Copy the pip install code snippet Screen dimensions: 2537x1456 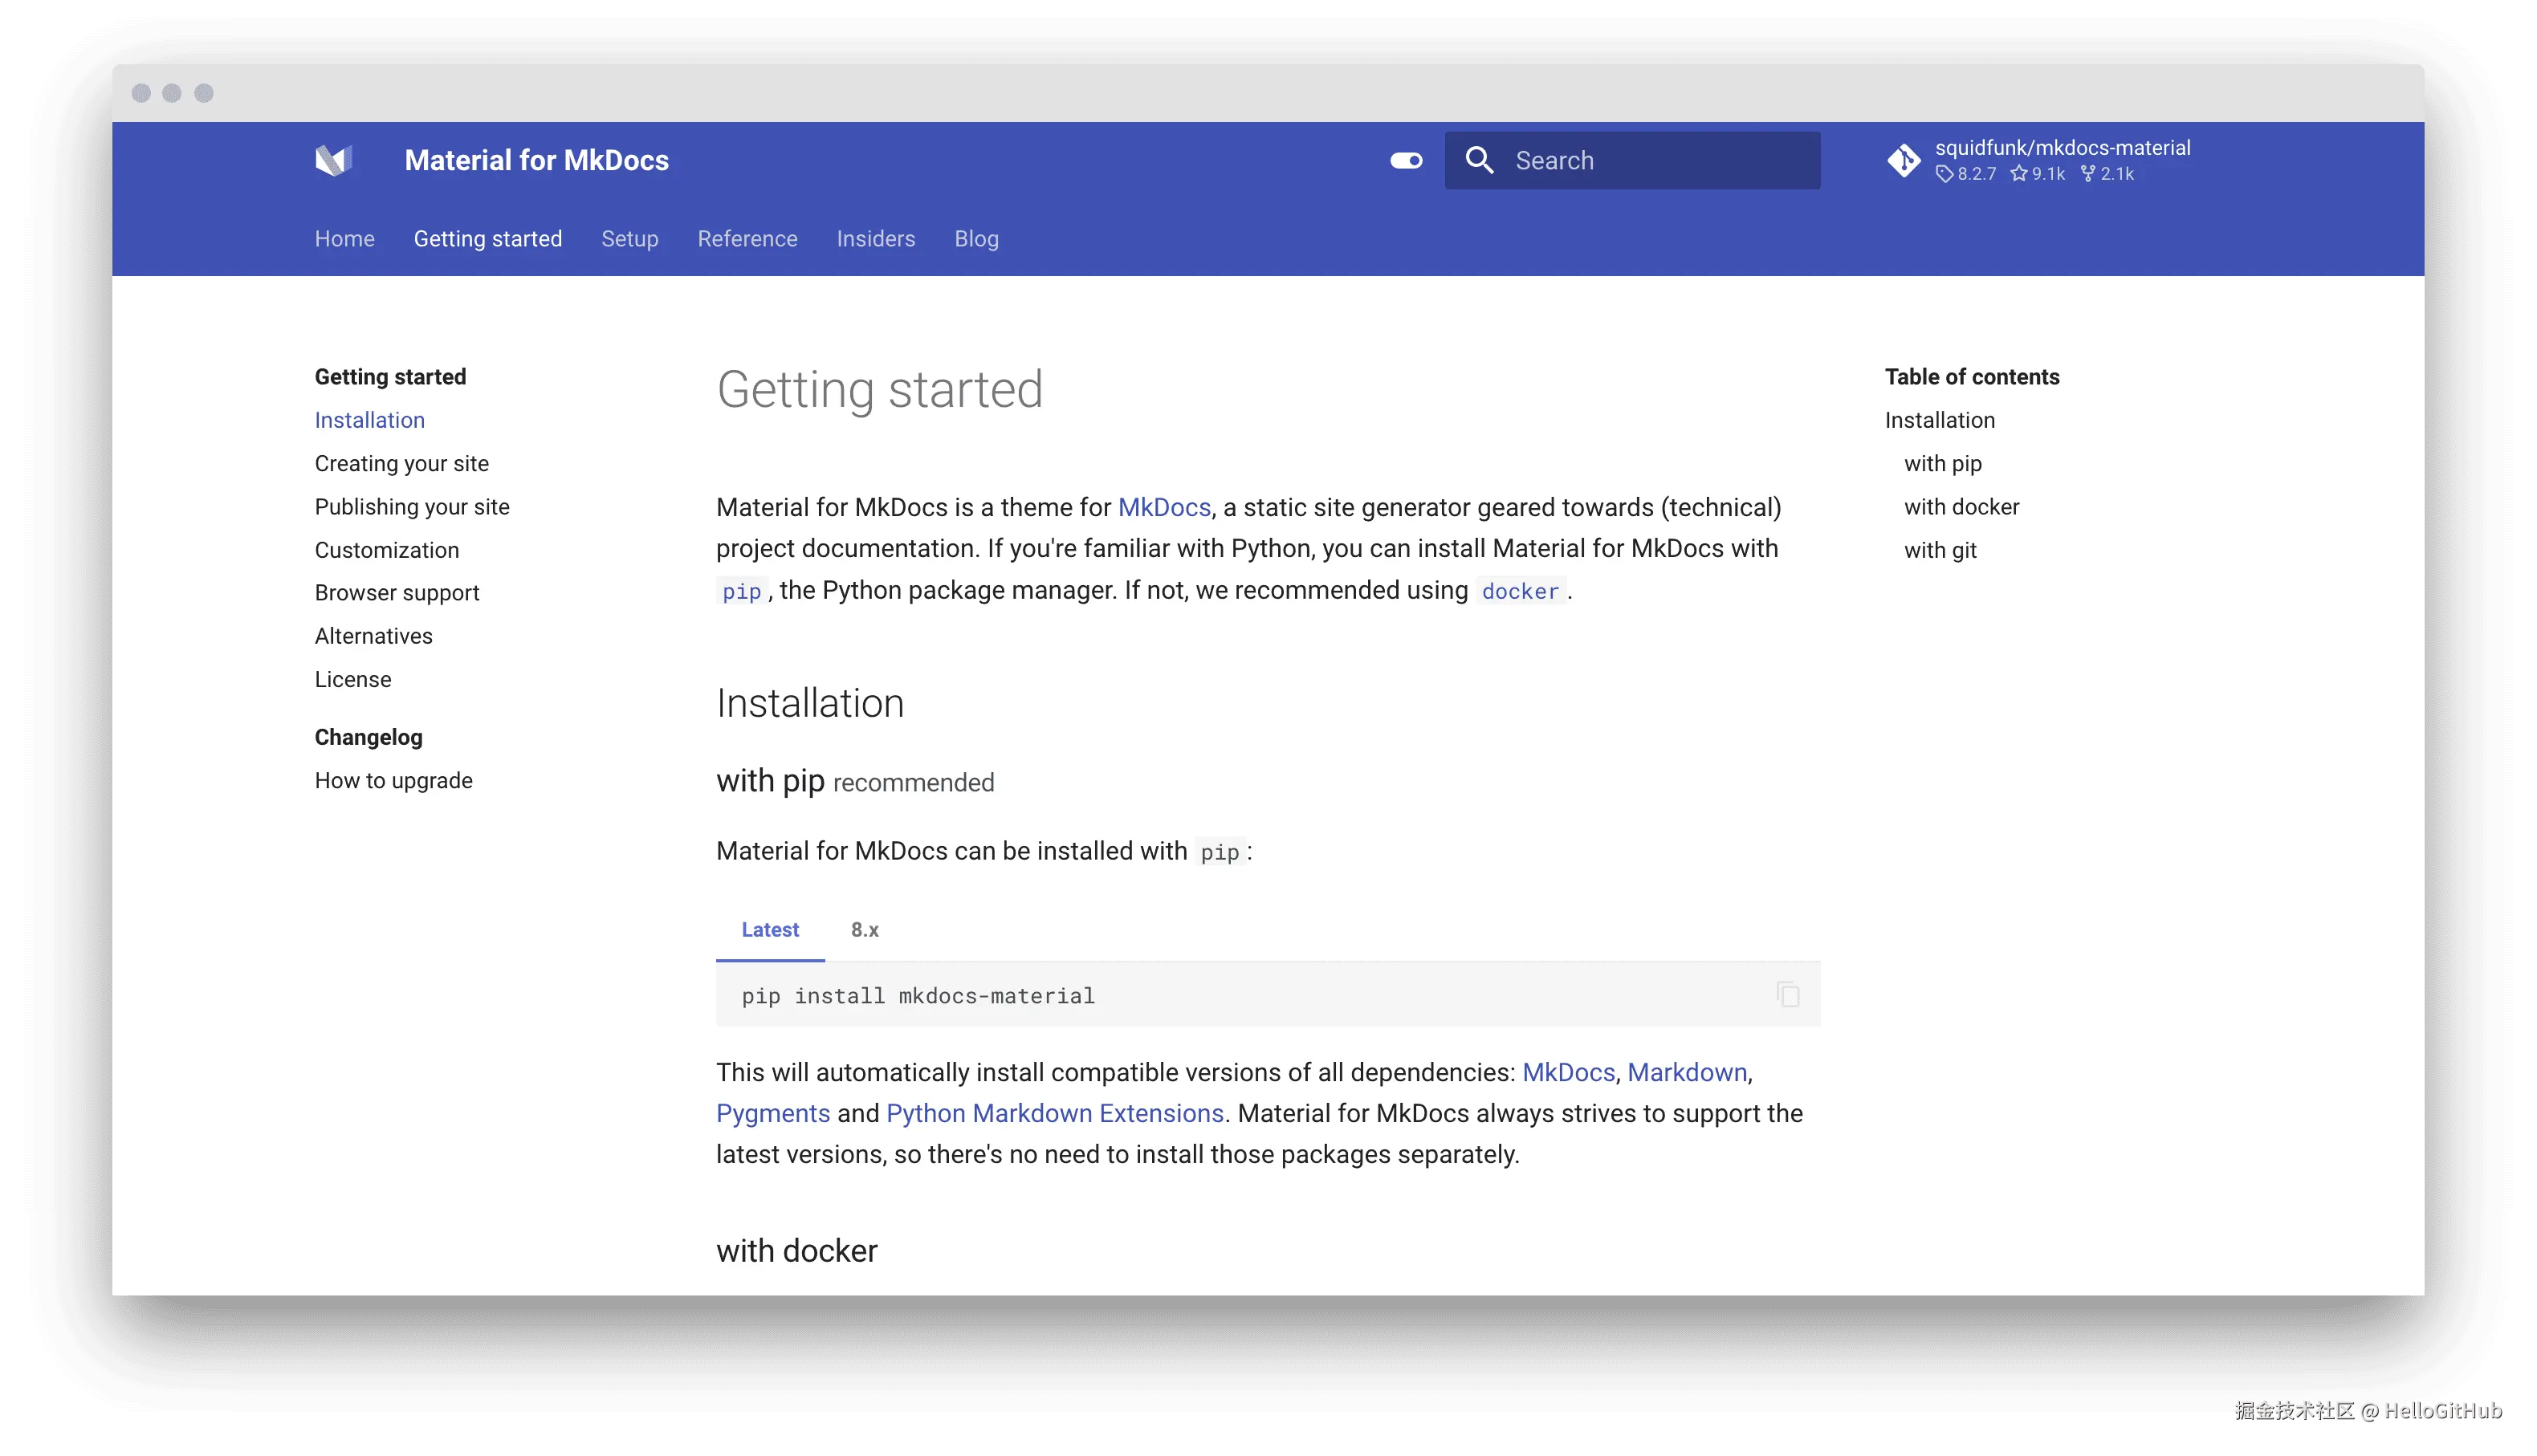click(x=1788, y=994)
